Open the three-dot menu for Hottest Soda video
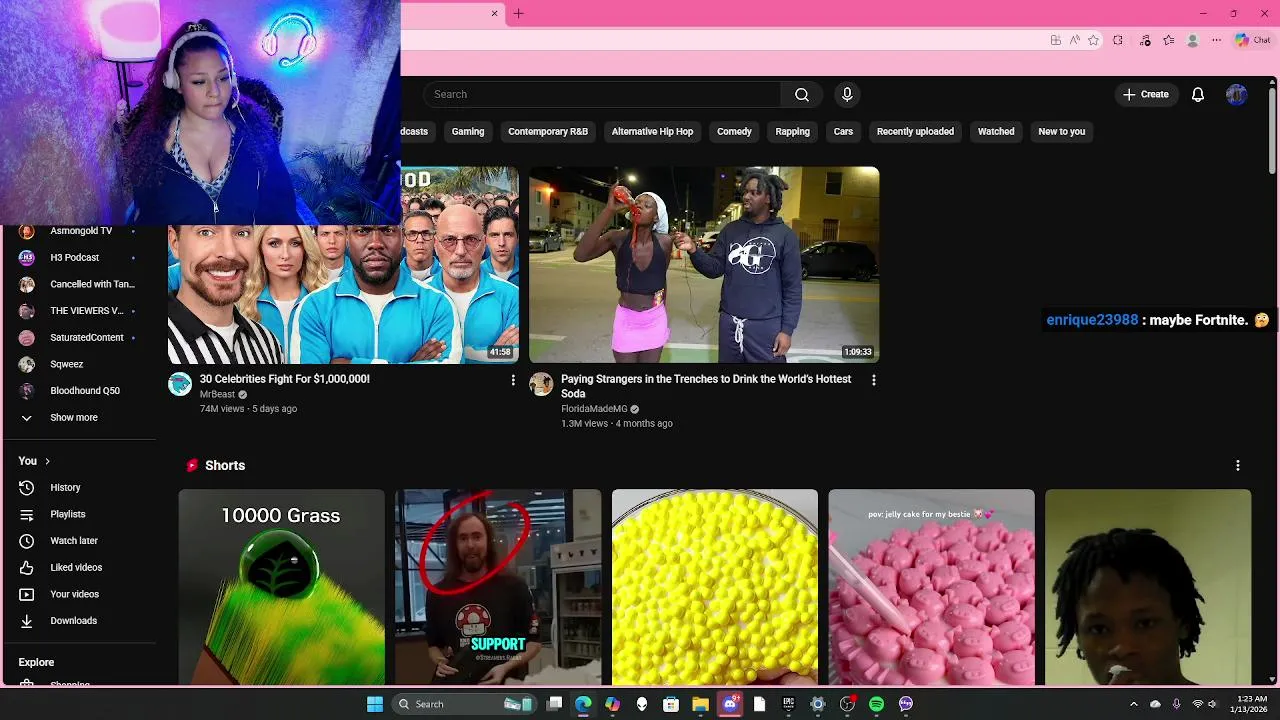Viewport: 1280px width, 720px height. click(x=873, y=380)
